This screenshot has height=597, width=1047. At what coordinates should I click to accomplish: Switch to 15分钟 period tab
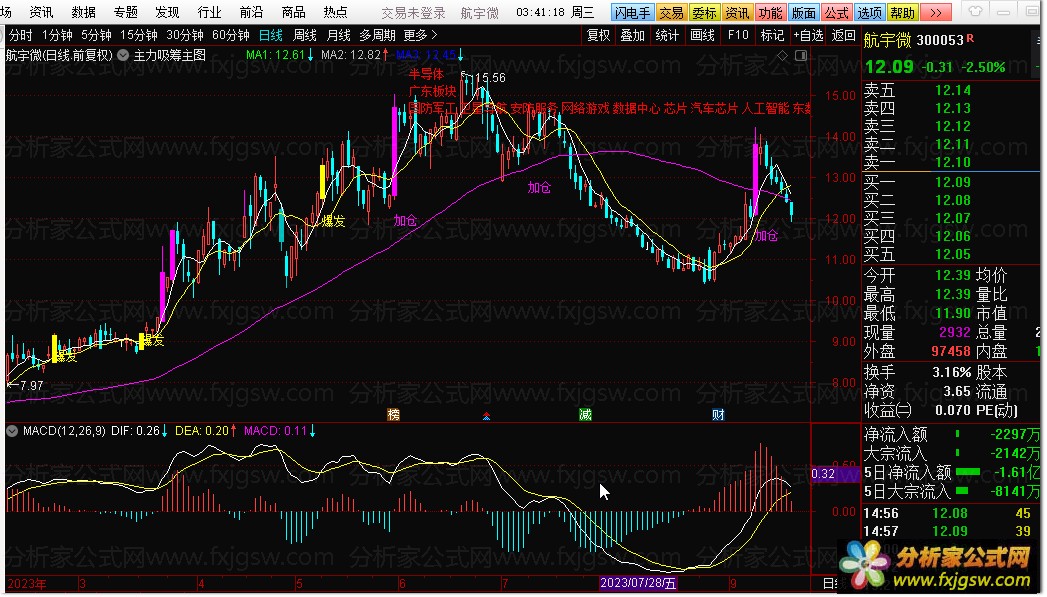tap(139, 35)
